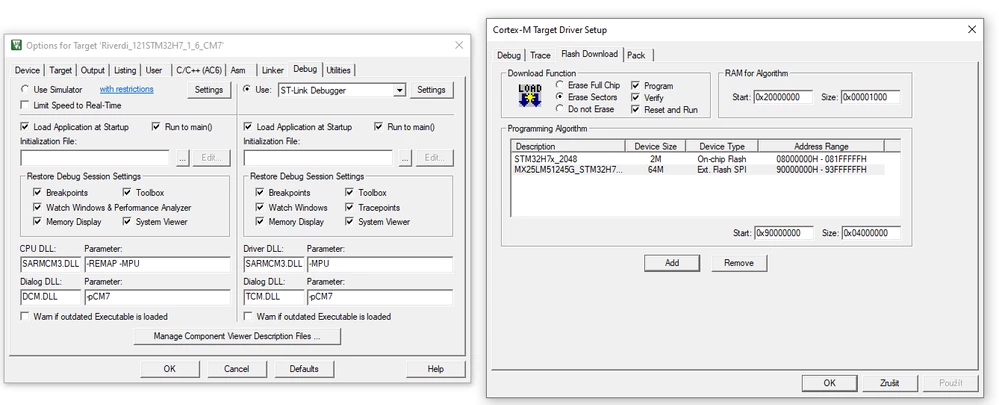This screenshot has width=999, height=405.
Task: Confirm Options dialog with OK
Action: coord(169,369)
